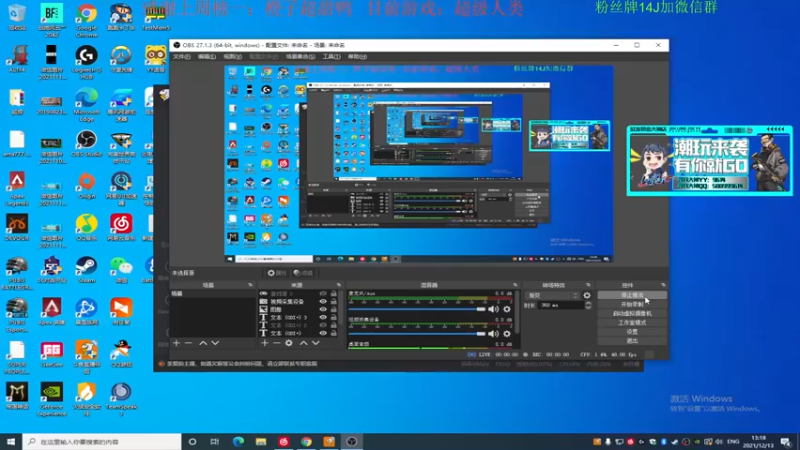The height and width of the screenshot is (450, 800).
Task: Remove selected source with minus icon
Action: 277,343
